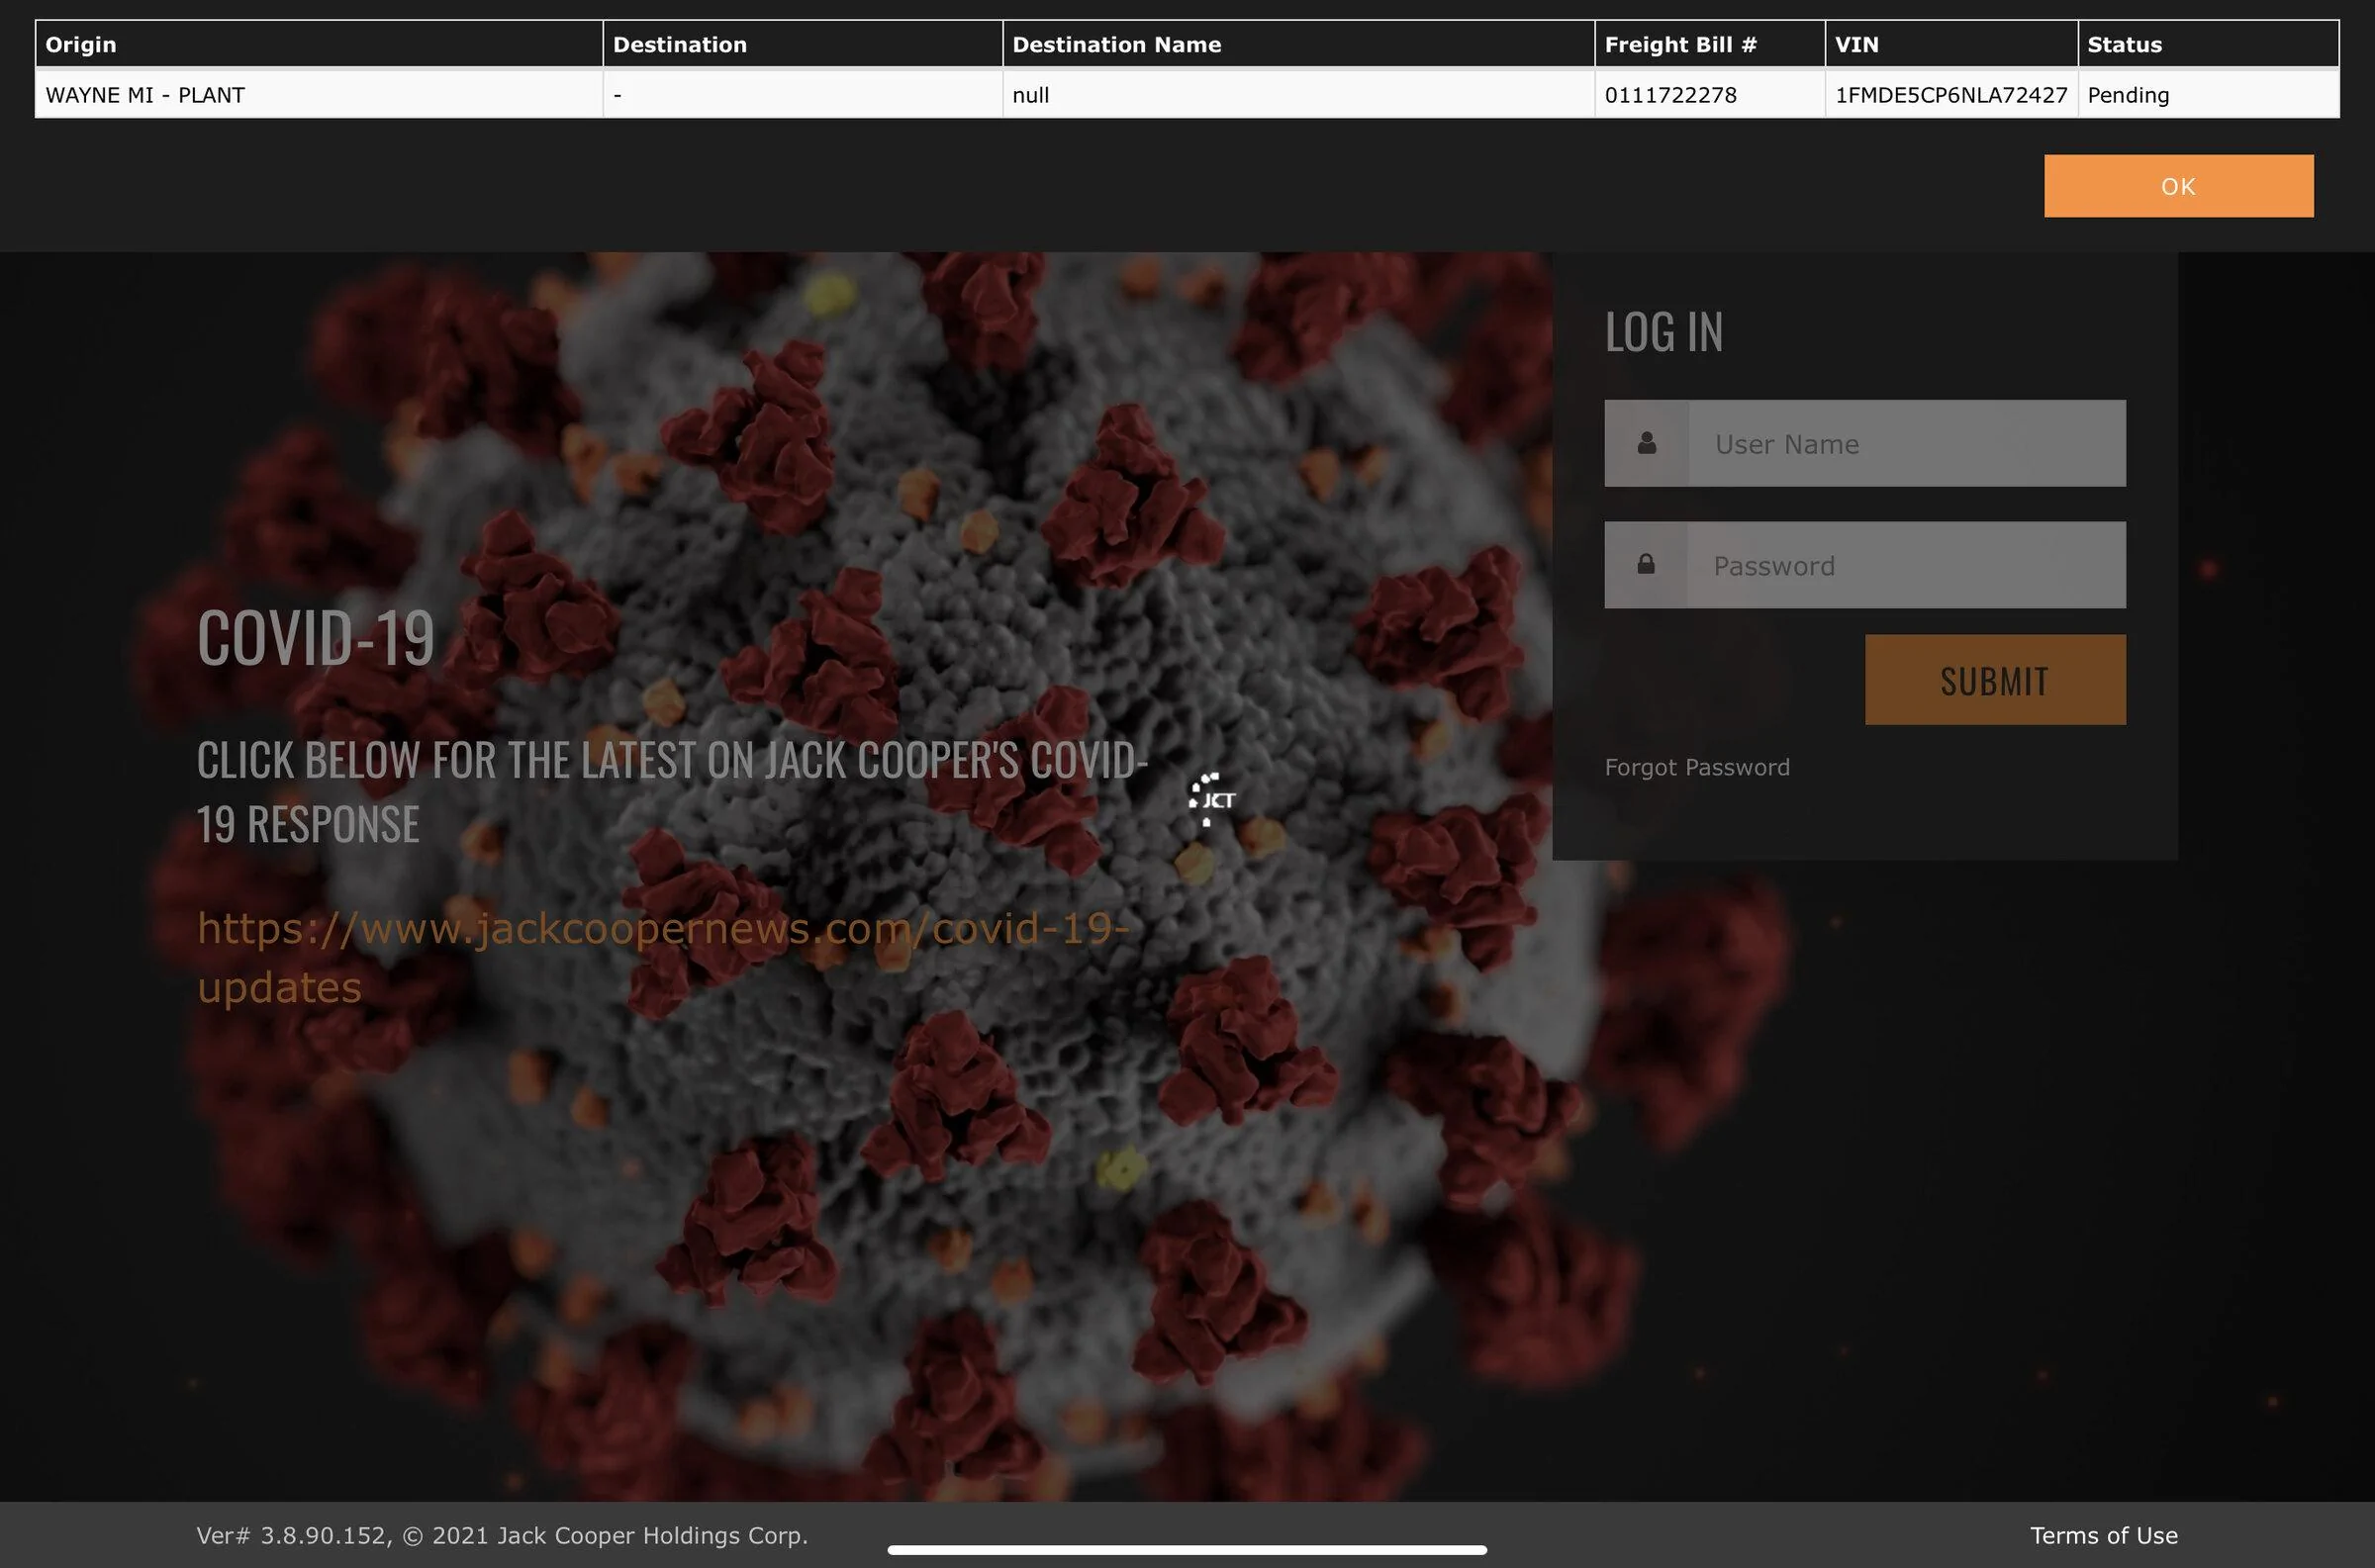This screenshot has width=2375, height=1568.
Task: Click the Status column header
Action: click(x=2208, y=44)
